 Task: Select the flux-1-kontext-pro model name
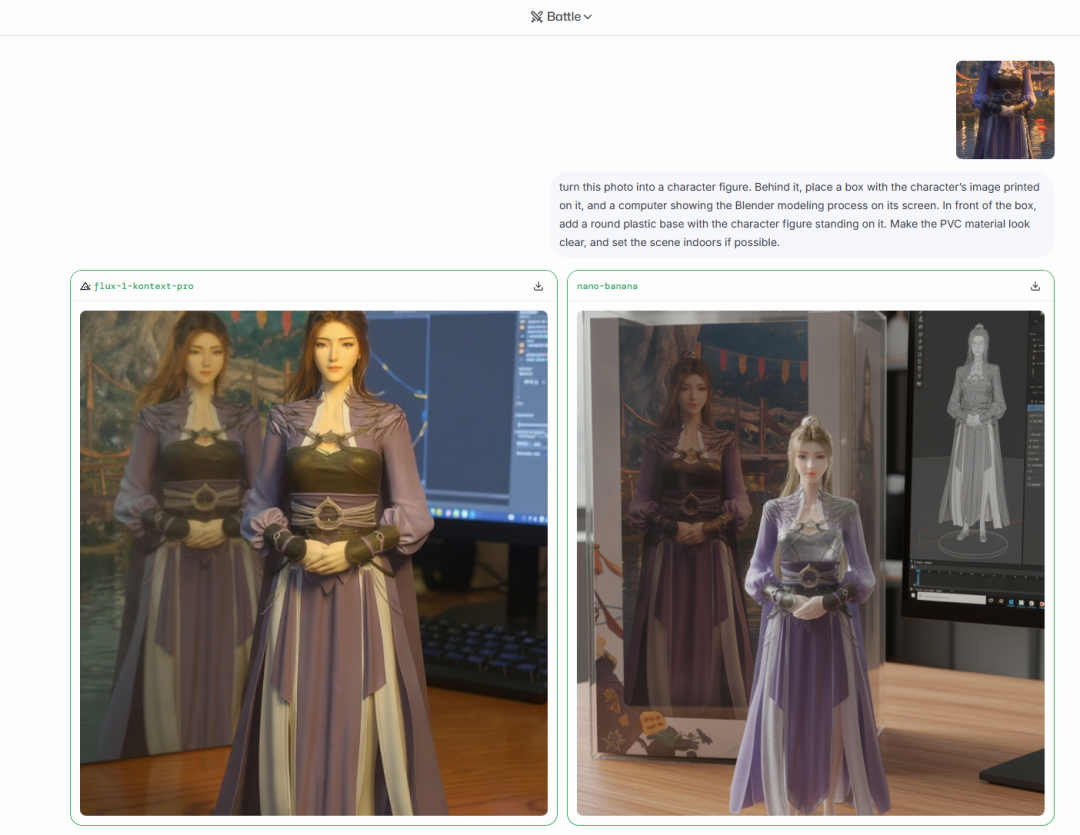point(144,286)
